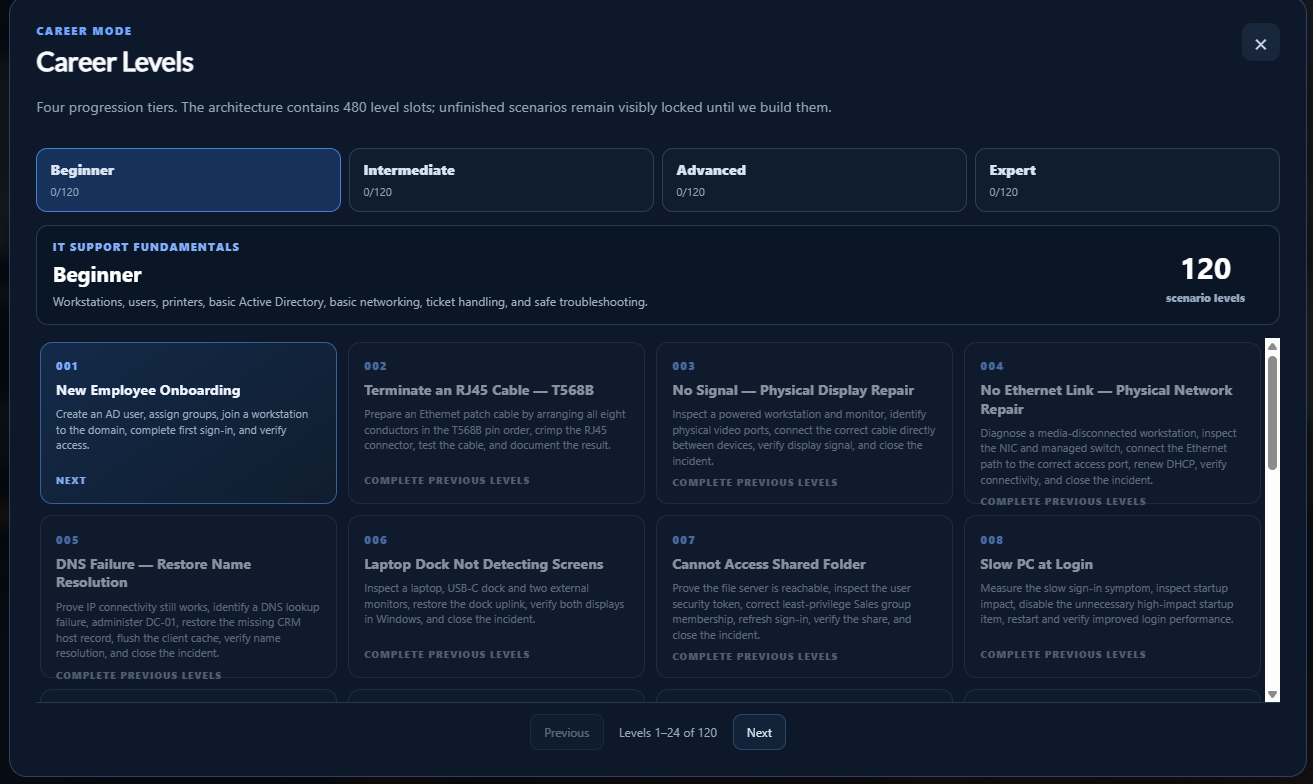Open level 001 New Employee Onboarding

coord(188,423)
